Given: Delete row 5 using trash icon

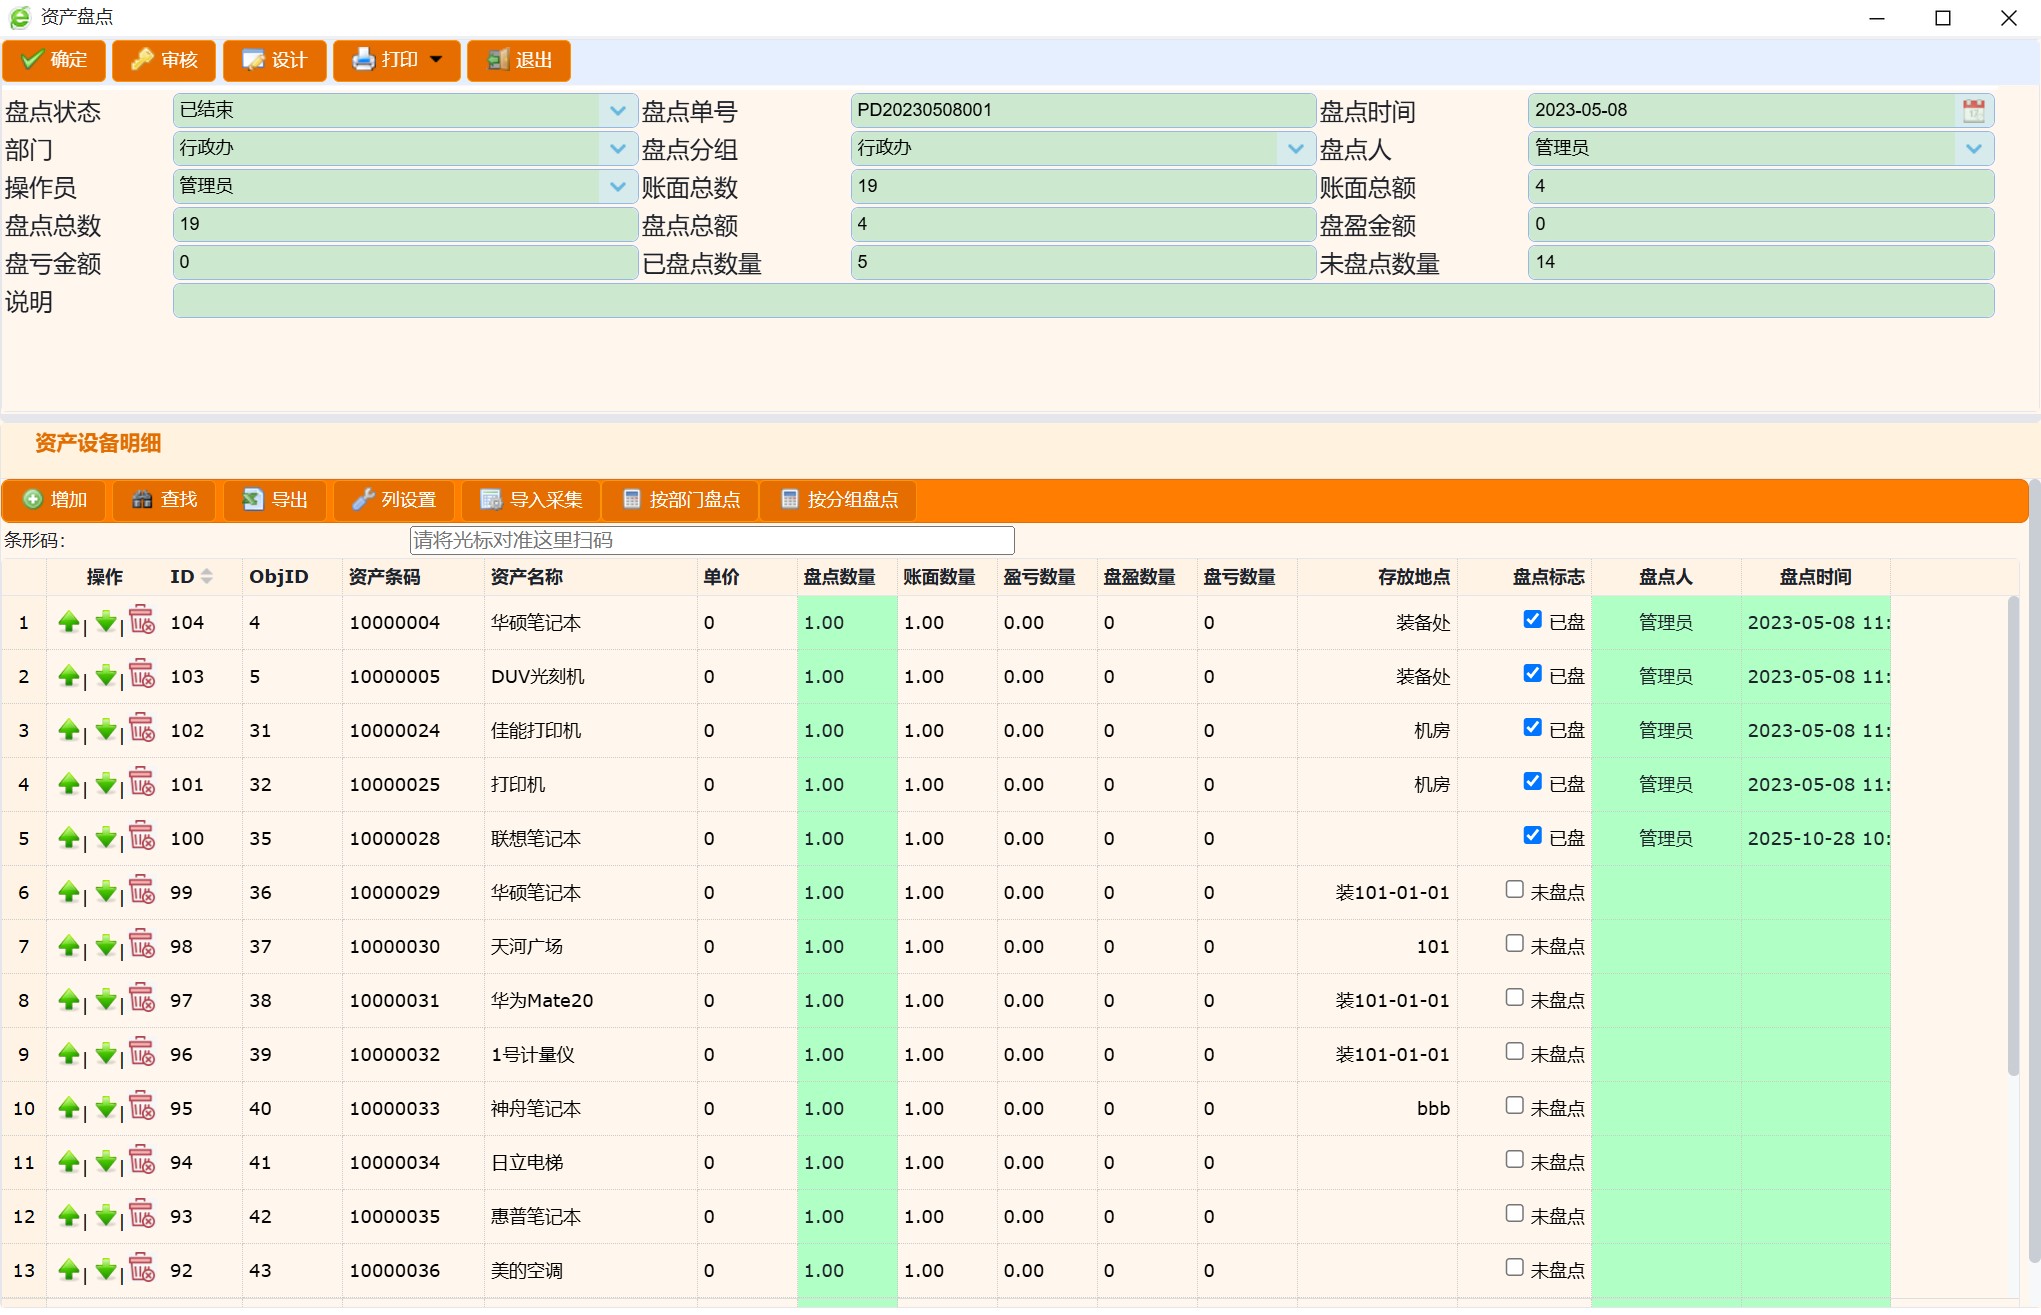Looking at the screenshot, I should pyautogui.click(x=142, y=837).
